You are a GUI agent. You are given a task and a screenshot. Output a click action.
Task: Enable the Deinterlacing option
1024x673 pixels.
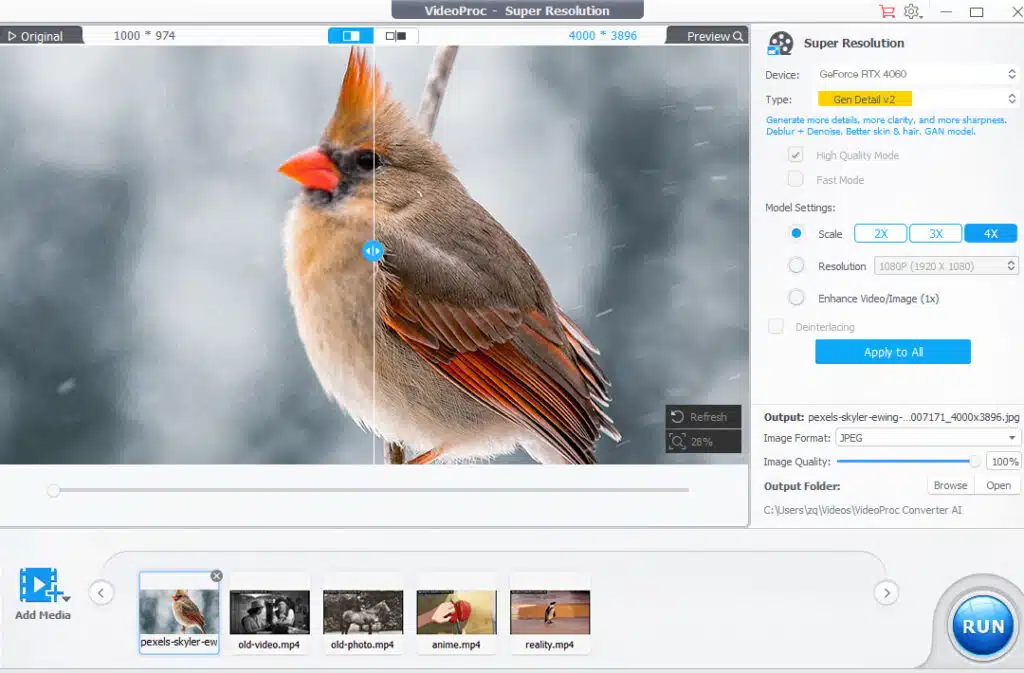(x=775, y=326)
